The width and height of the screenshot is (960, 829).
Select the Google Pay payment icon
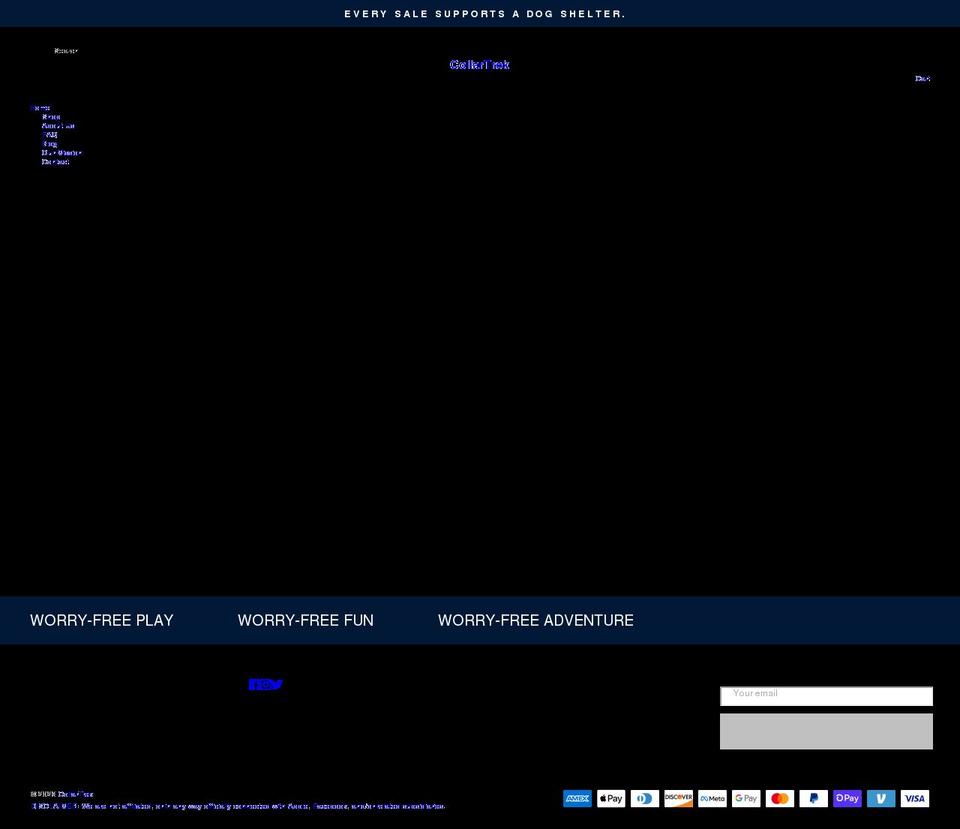click(x=745, y=798)
